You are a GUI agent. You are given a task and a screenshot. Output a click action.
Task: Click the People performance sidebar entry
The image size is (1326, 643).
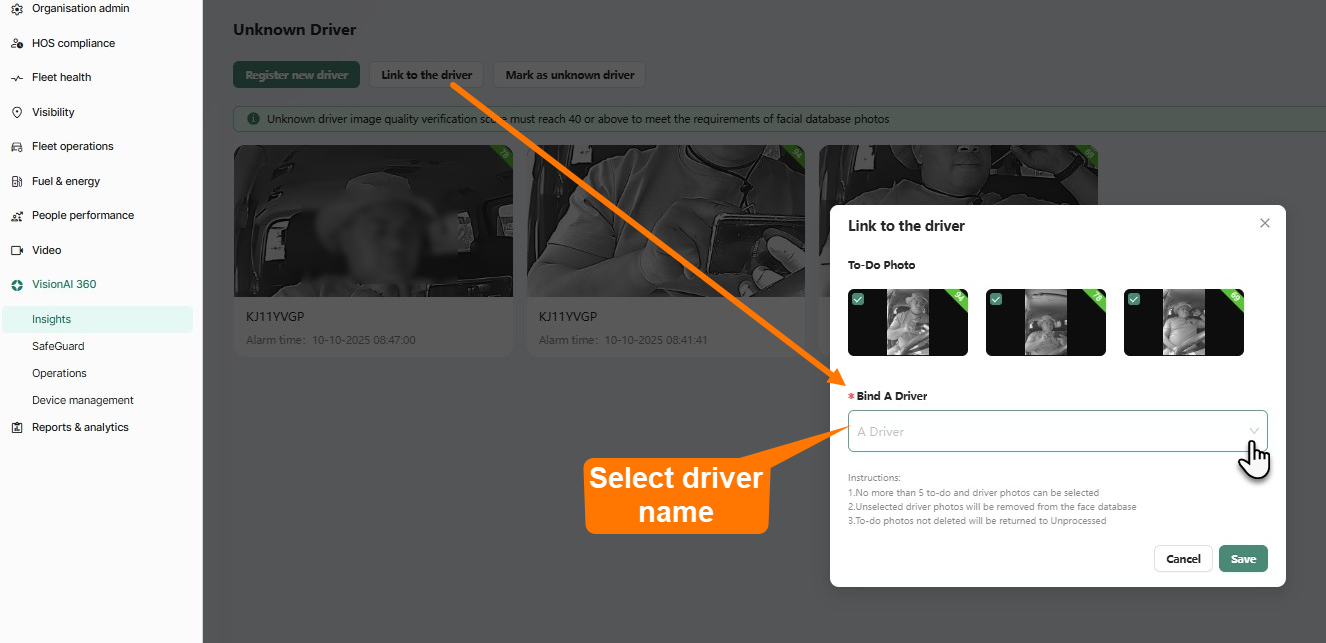click(83, 215)
